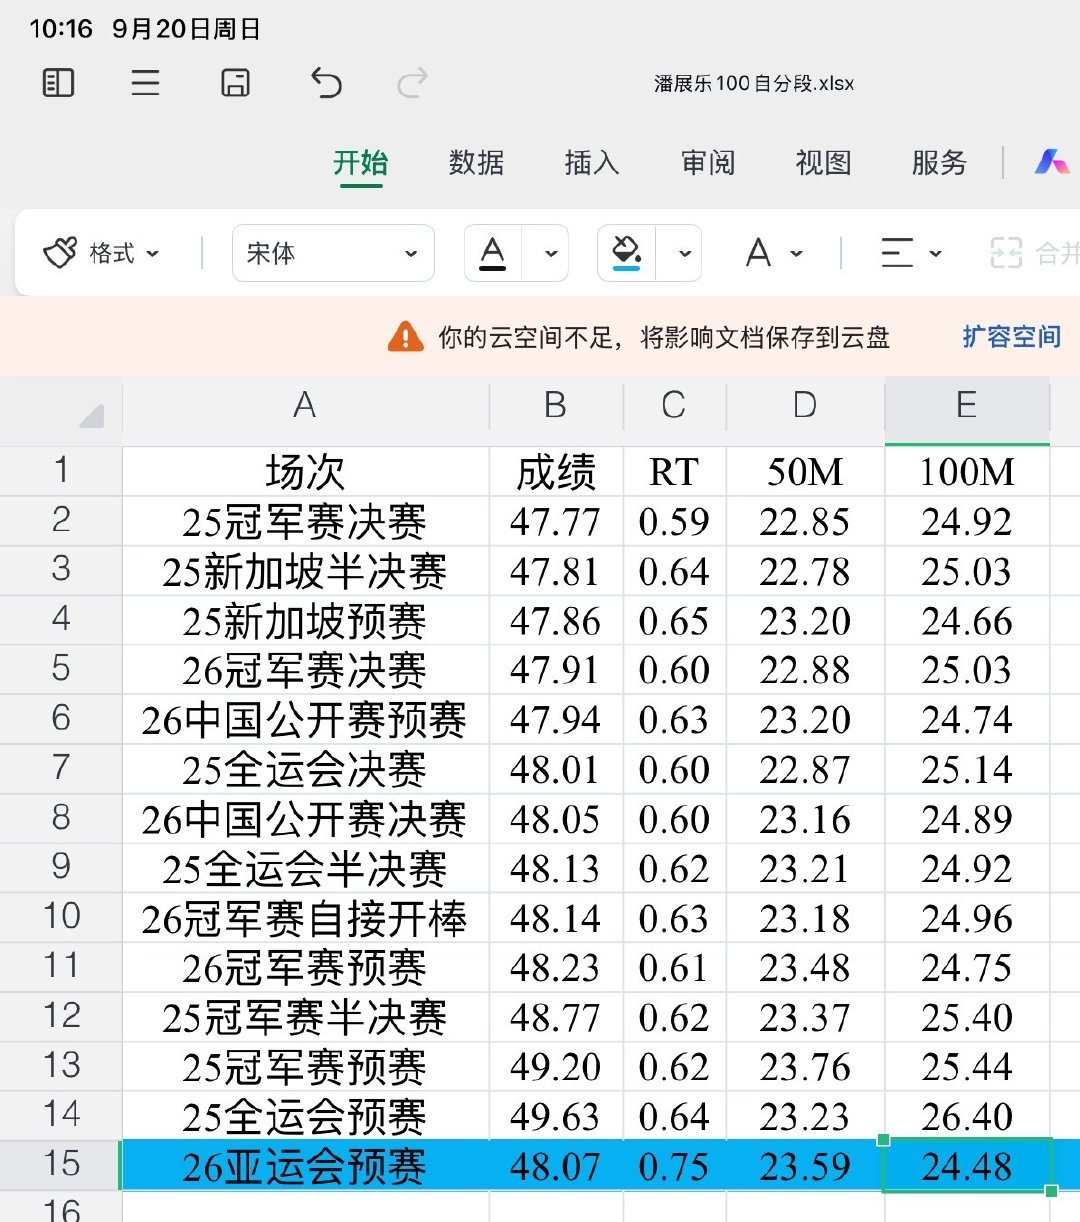The height and width of the screenshot is (1222, 1080).
Task: Select the 47.77 result cell
Action: tap(556, 521)
